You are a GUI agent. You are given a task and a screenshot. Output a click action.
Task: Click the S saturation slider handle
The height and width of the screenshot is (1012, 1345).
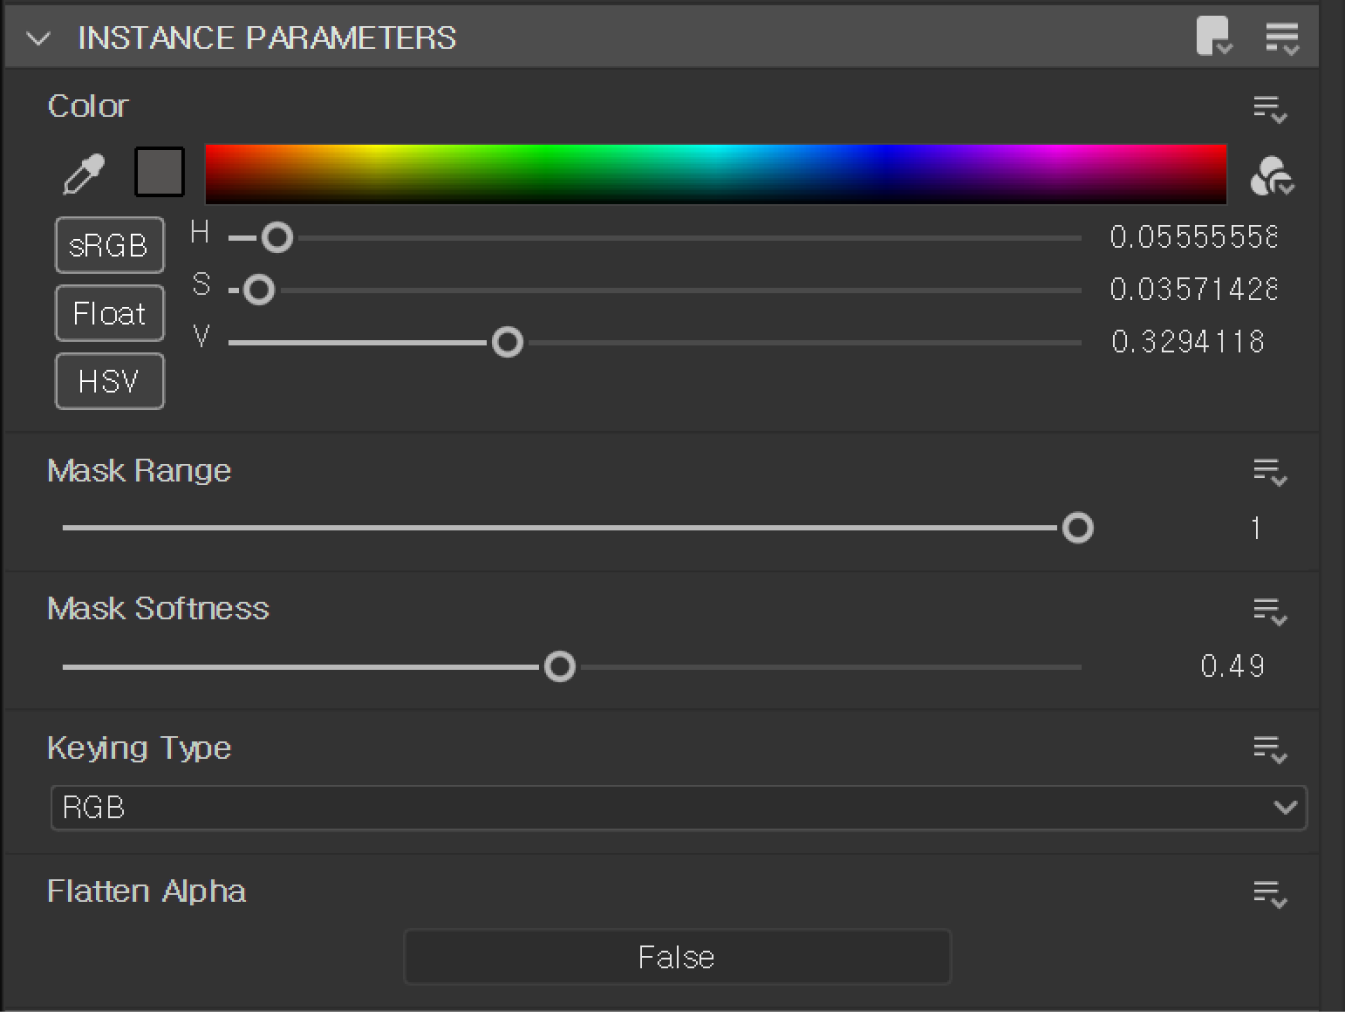click(x=259, y=290)
